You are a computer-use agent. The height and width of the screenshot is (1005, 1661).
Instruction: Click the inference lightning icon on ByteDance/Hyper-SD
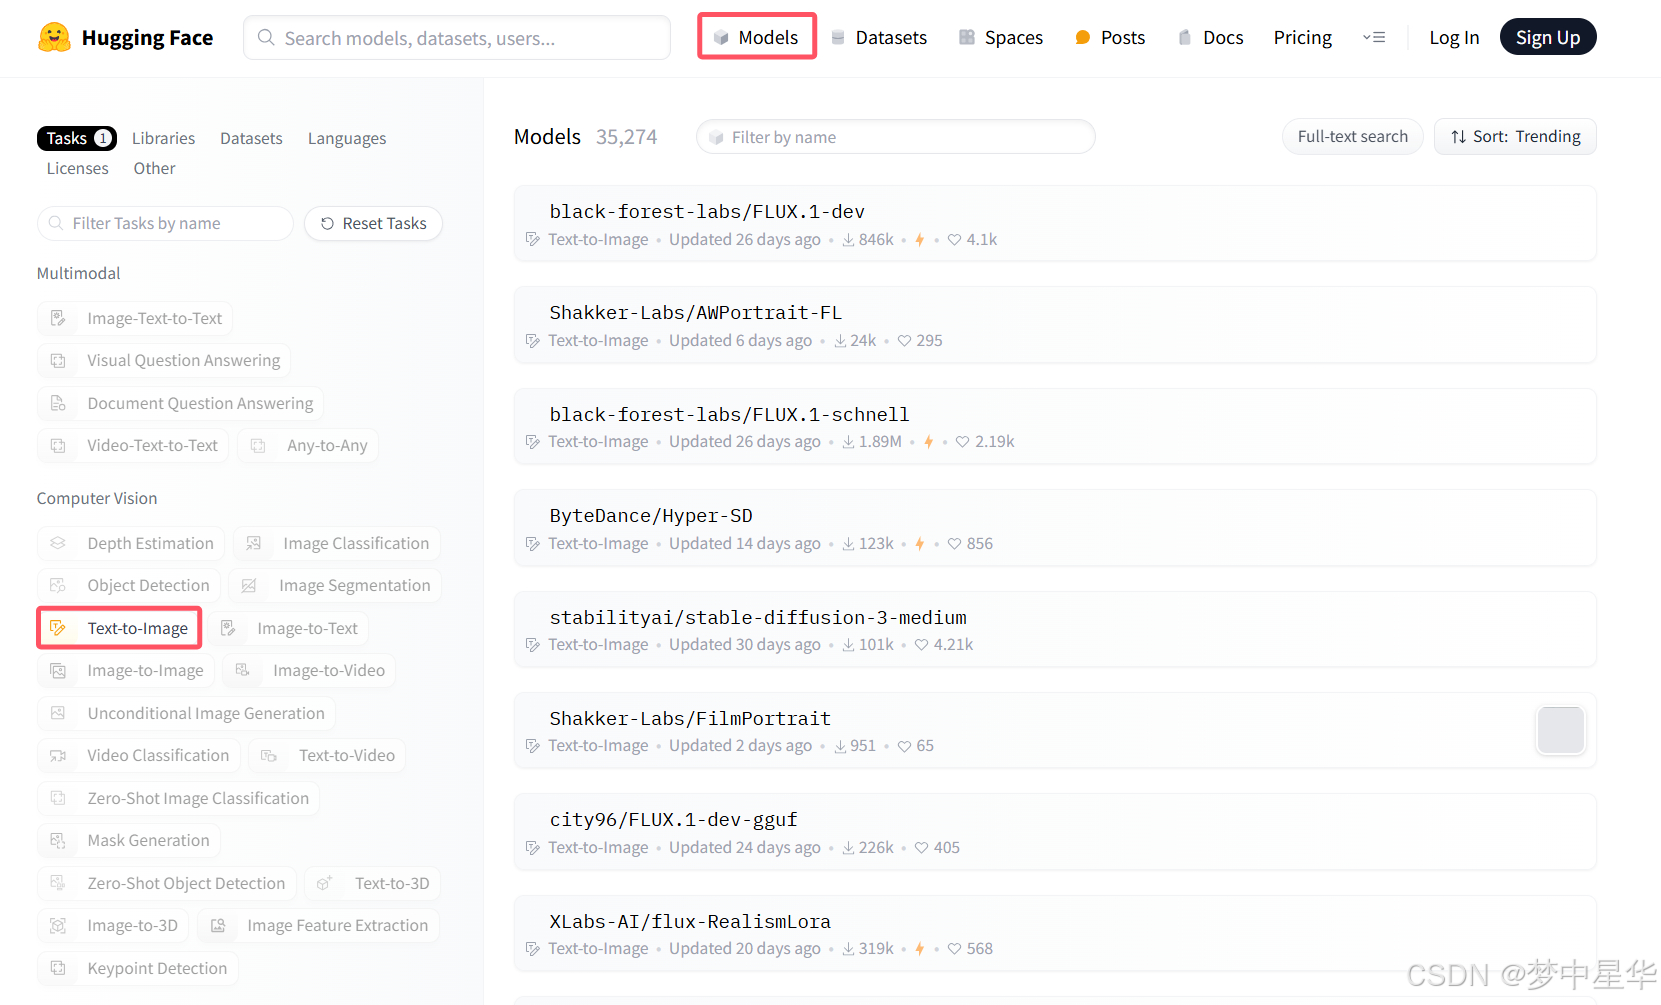[919, 543]
